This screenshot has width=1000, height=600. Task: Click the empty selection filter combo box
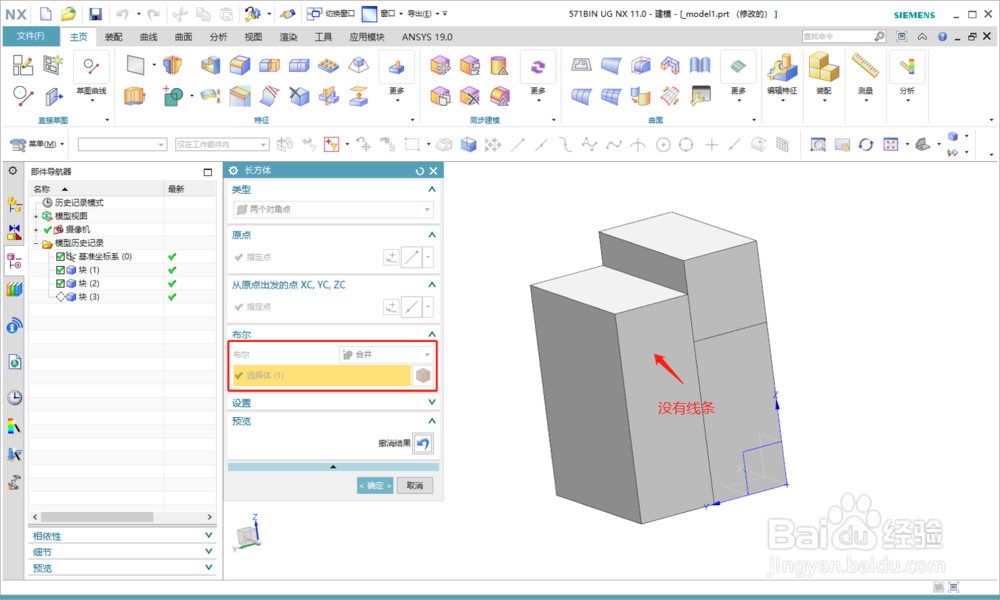point(122,145)
